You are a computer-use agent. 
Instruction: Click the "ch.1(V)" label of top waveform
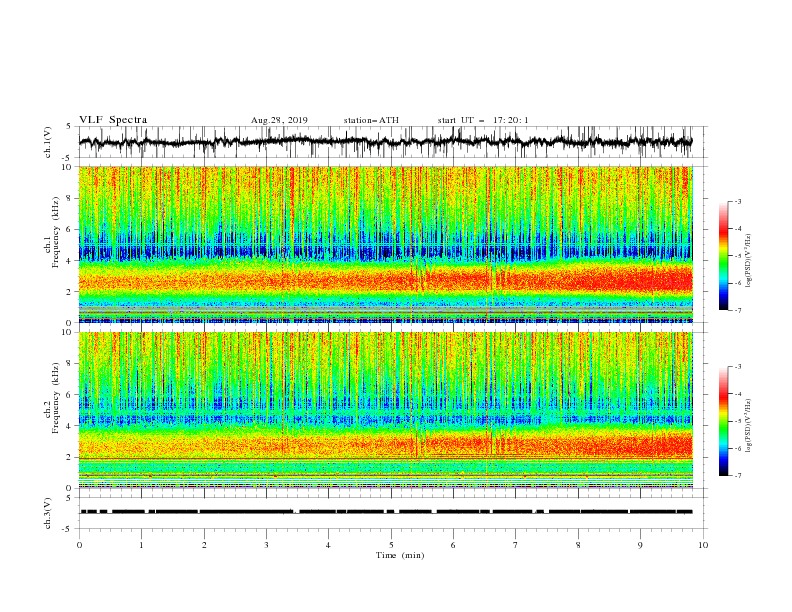click(48, 142)
